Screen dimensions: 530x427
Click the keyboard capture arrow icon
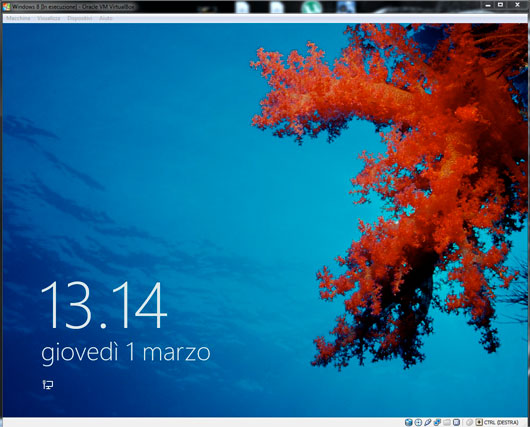pos(479,422)
